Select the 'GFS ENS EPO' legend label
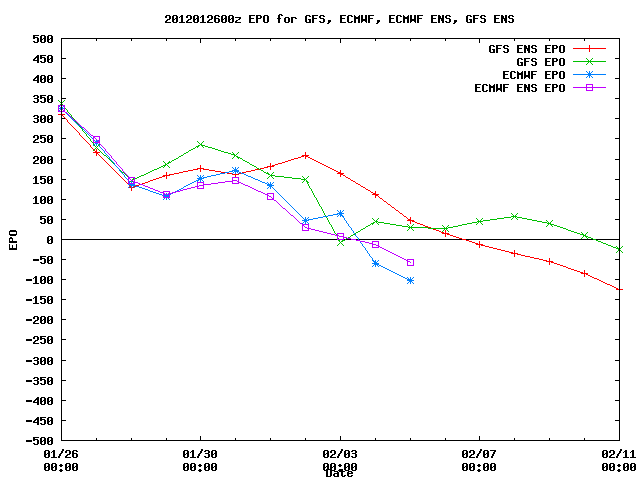The width and height of the screenshot is (640, 480). click(x=527, y=49)
